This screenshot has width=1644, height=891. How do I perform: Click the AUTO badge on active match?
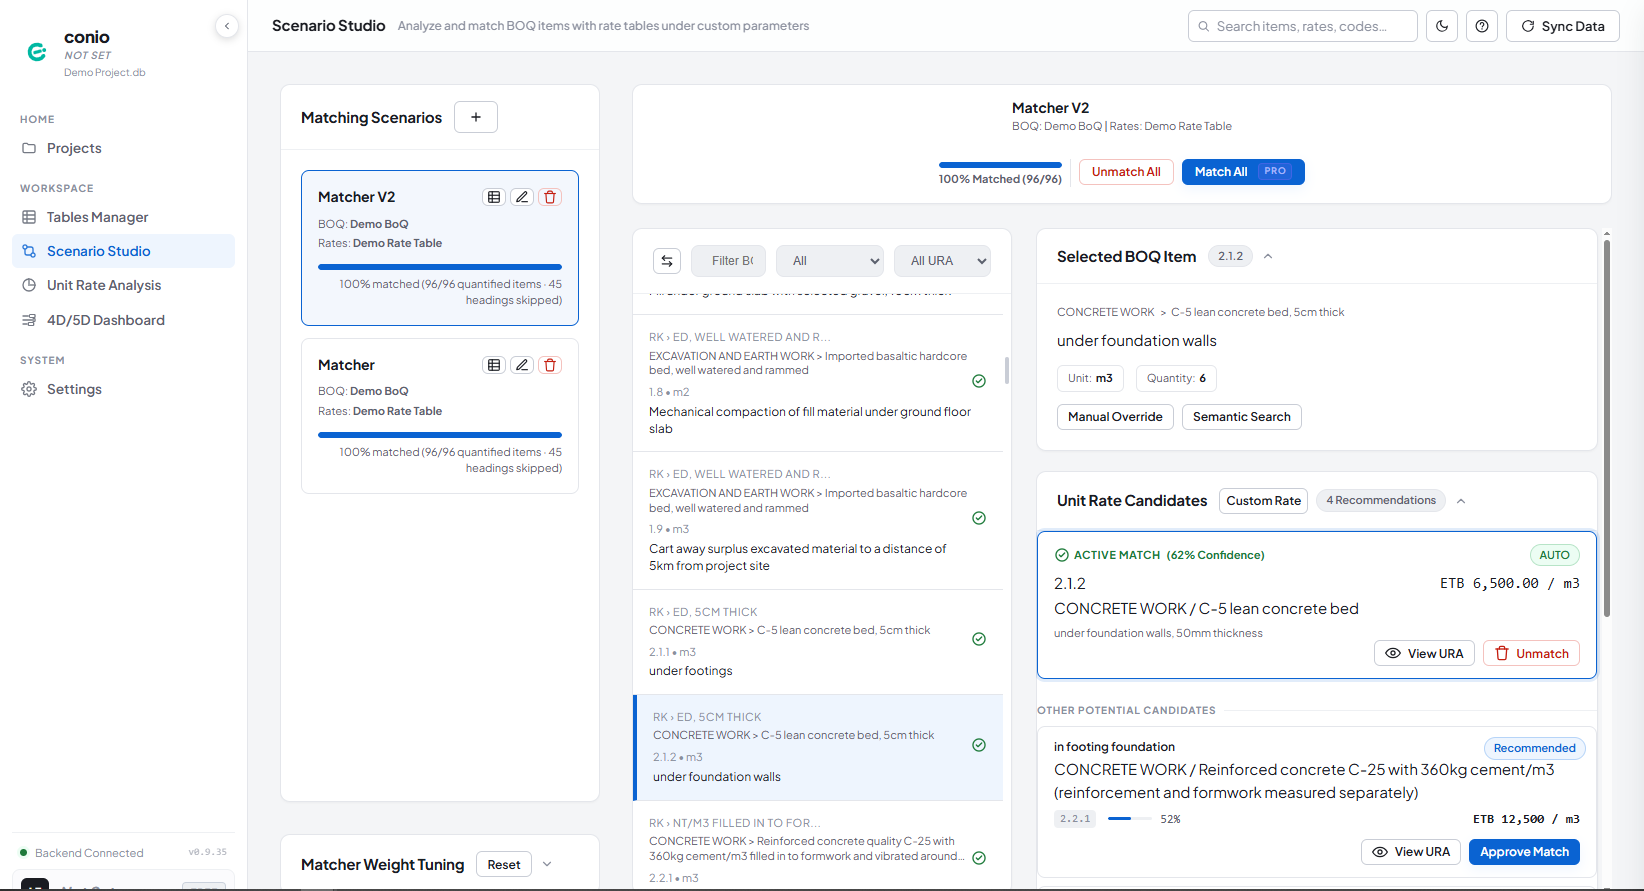coord(1554,555)
